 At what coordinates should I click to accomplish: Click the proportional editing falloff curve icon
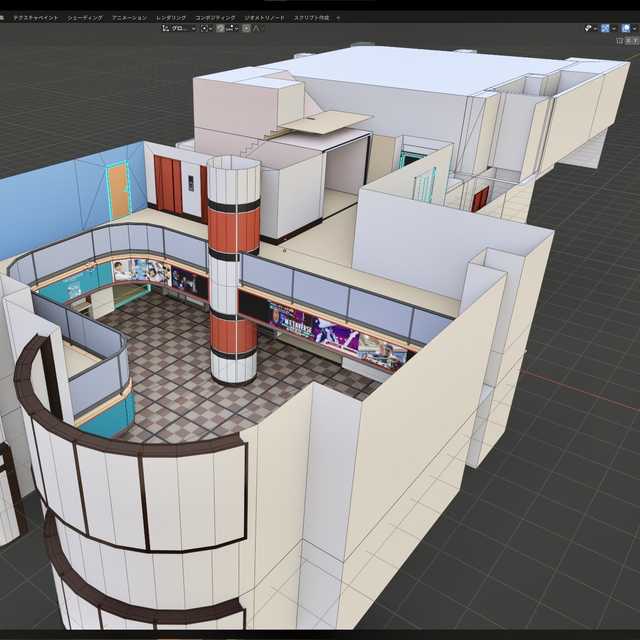tap(256, 29)
